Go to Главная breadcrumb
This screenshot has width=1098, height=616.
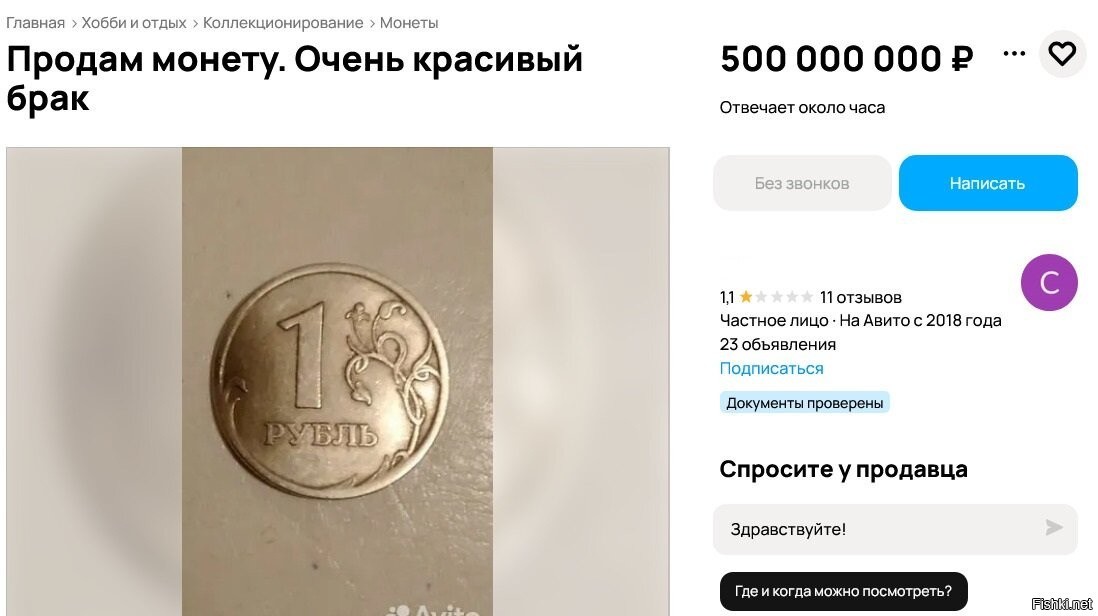[x=35, y=23]
